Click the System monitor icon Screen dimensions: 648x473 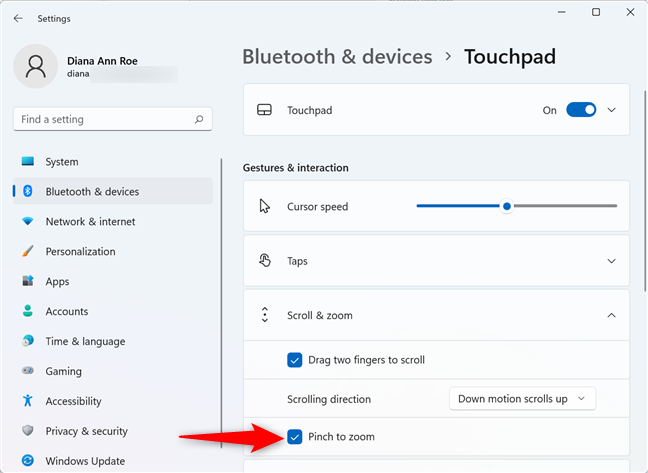coord(28,161)
